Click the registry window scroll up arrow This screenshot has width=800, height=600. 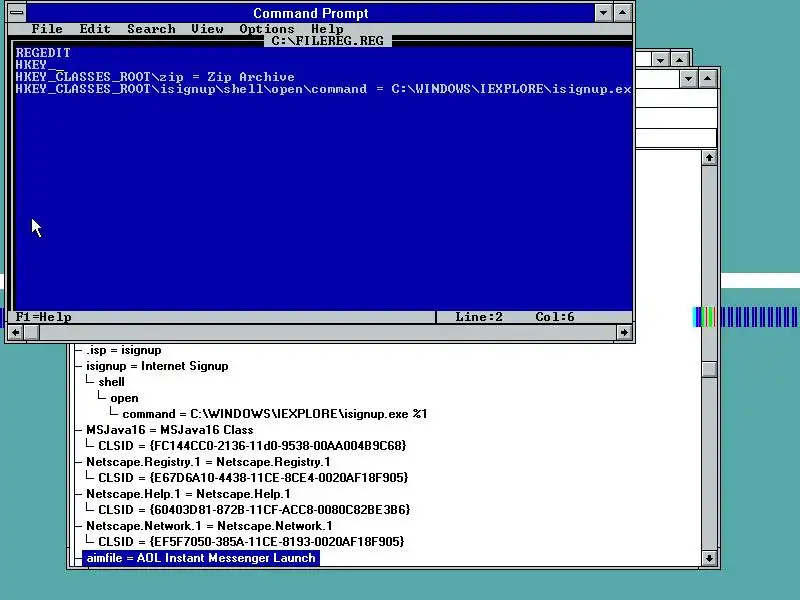(x=709, y=158)
